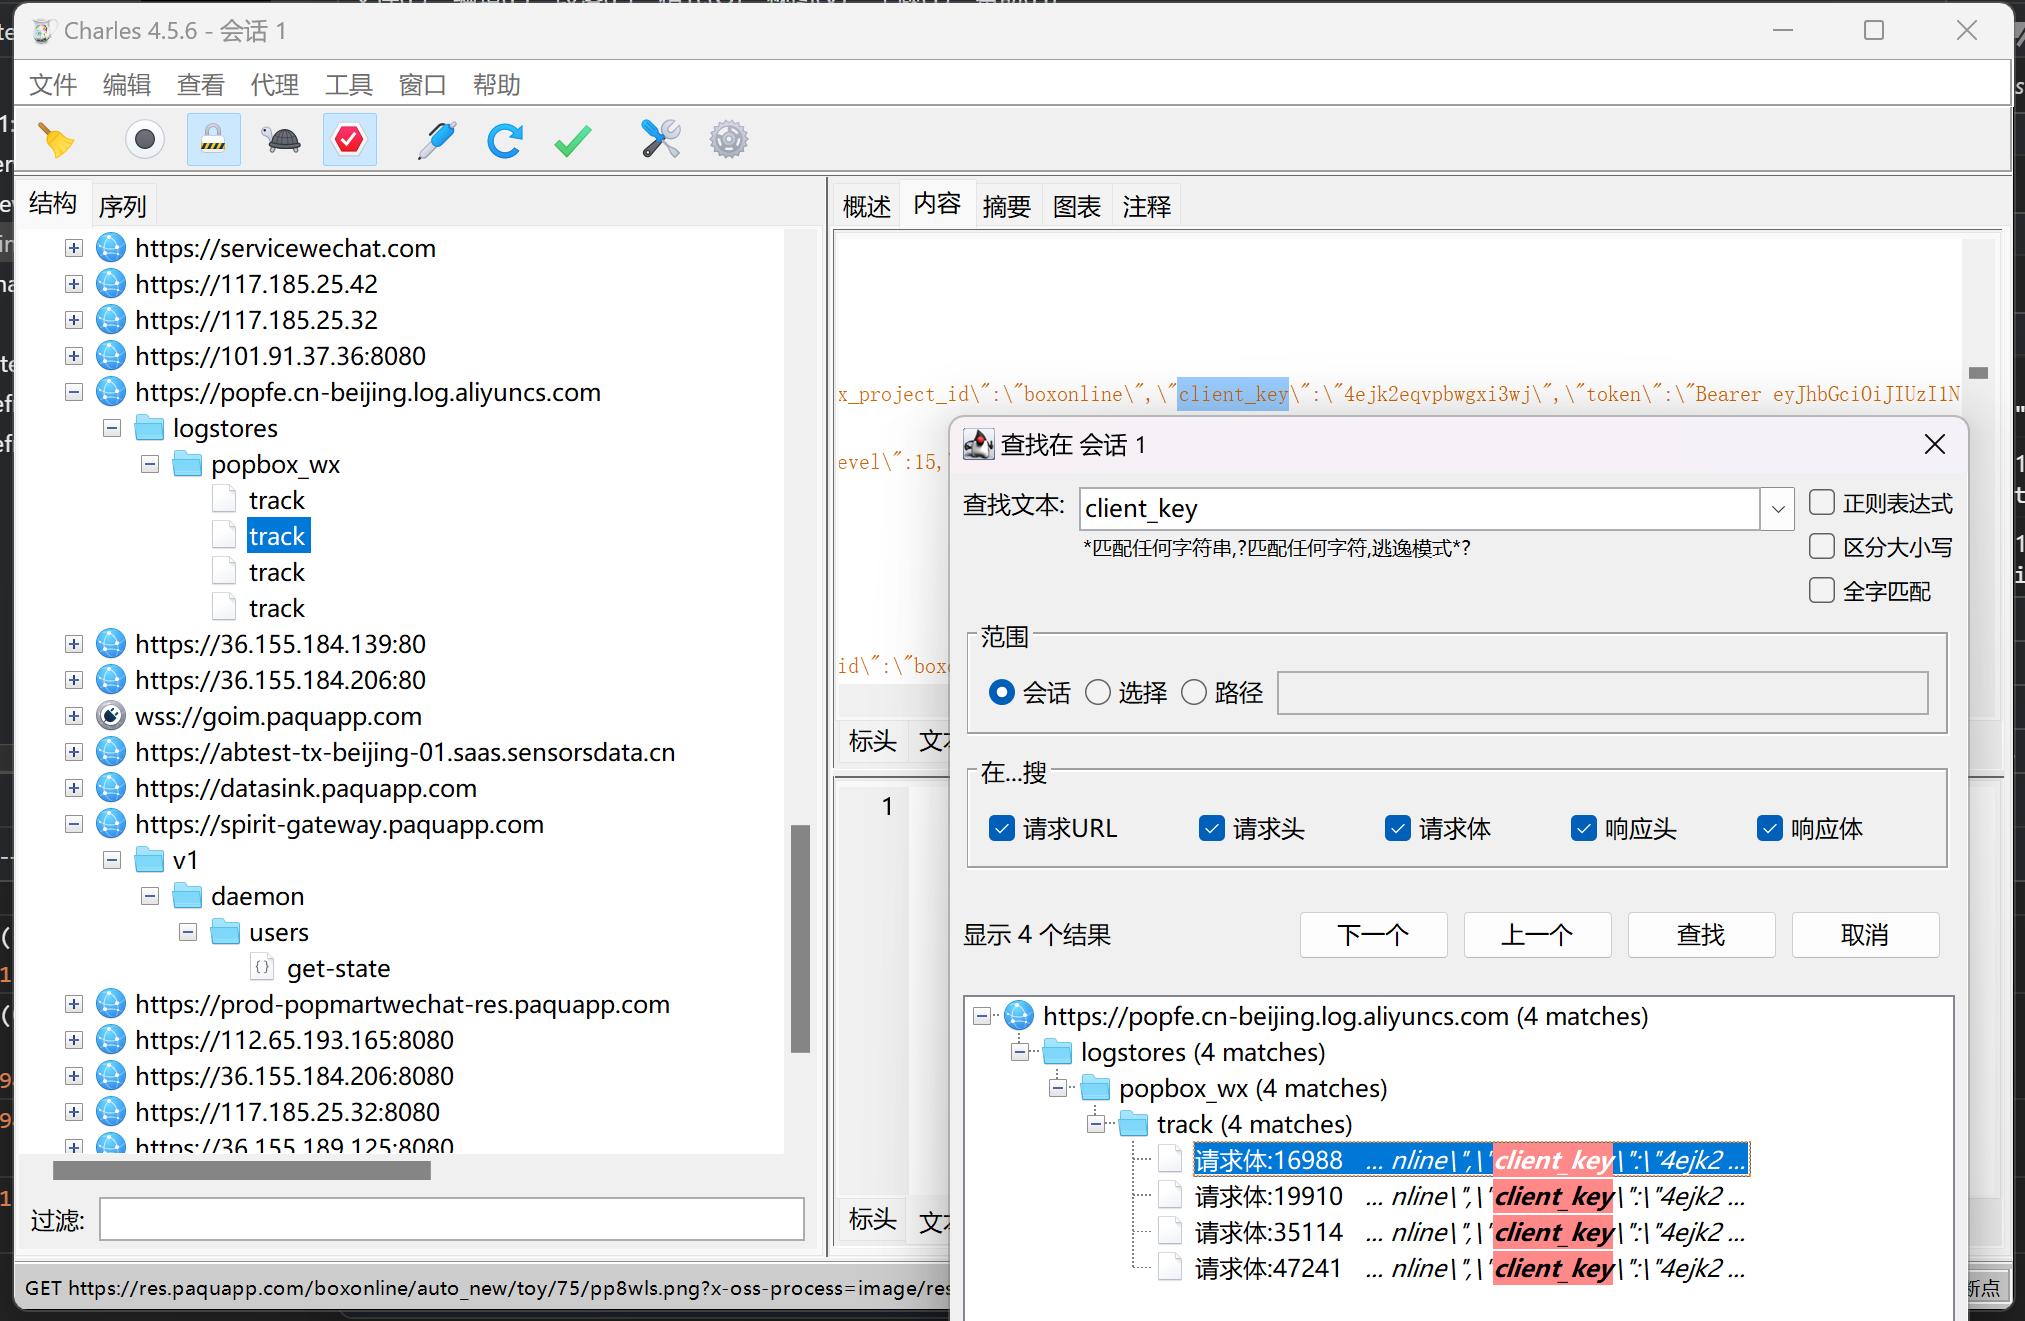Click the wss://goim.paquapp.com websocket icon

[x=111, y=716]
